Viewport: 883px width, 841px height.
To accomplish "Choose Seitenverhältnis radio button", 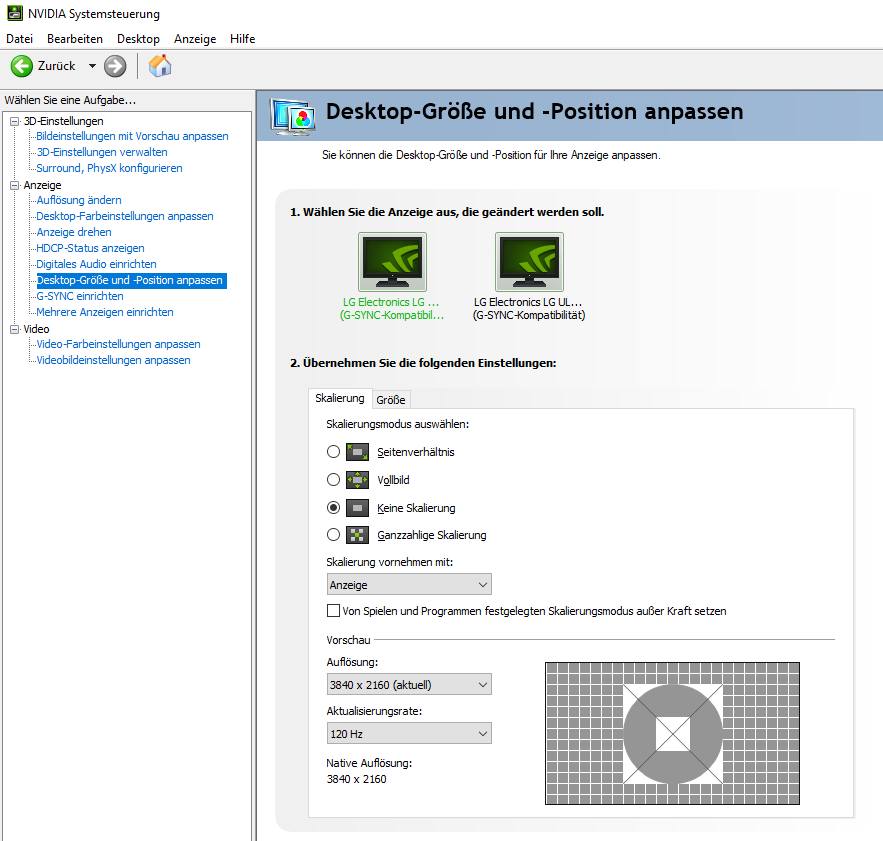I will coord(333,452).
